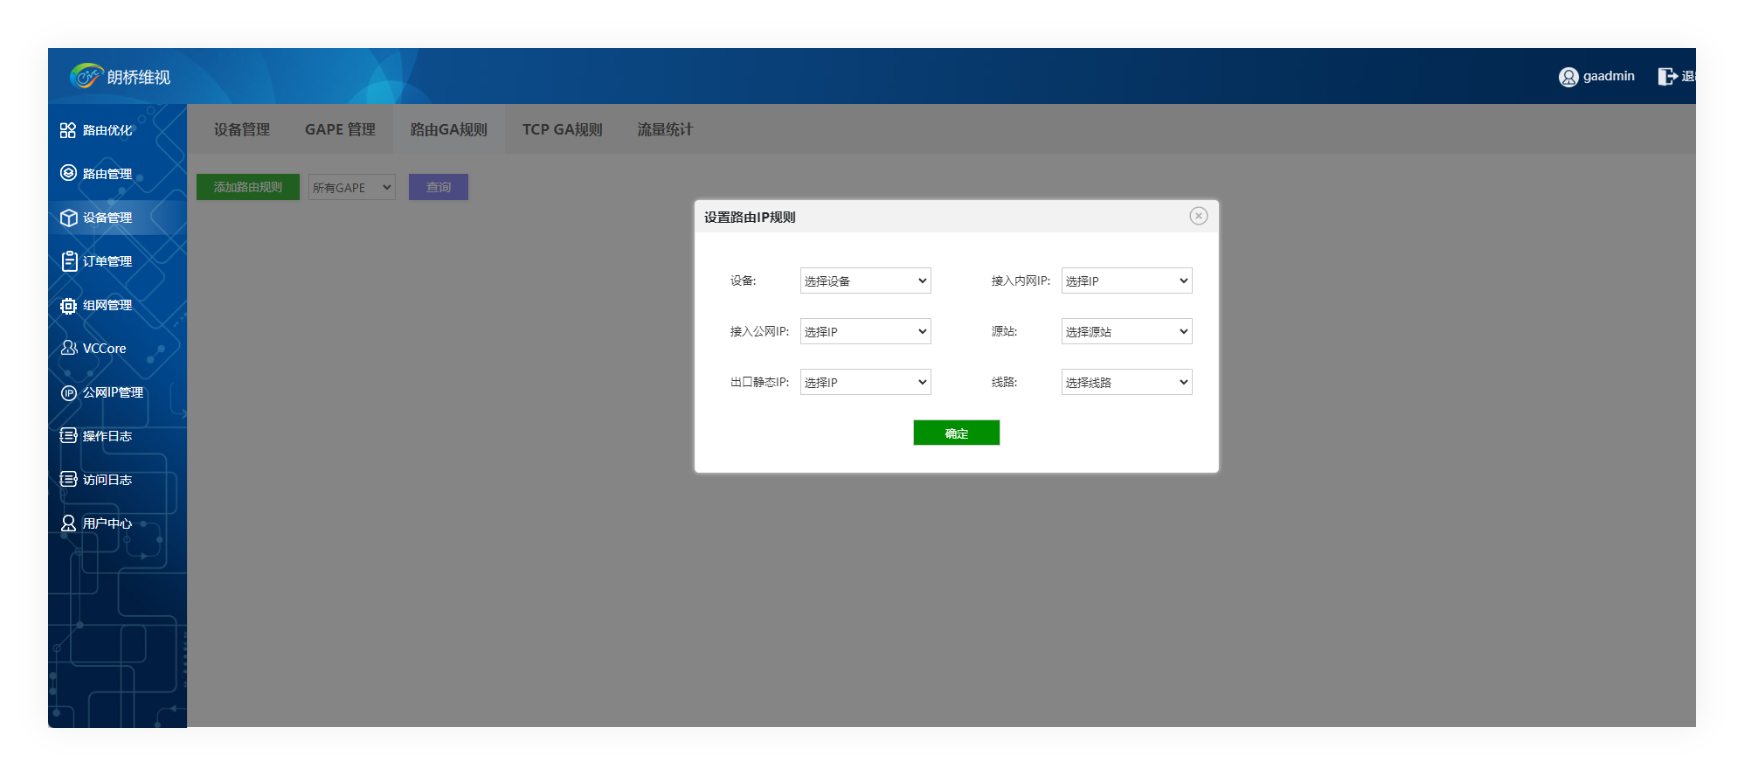Open the 设备 selection dropdown

point(865,281)
